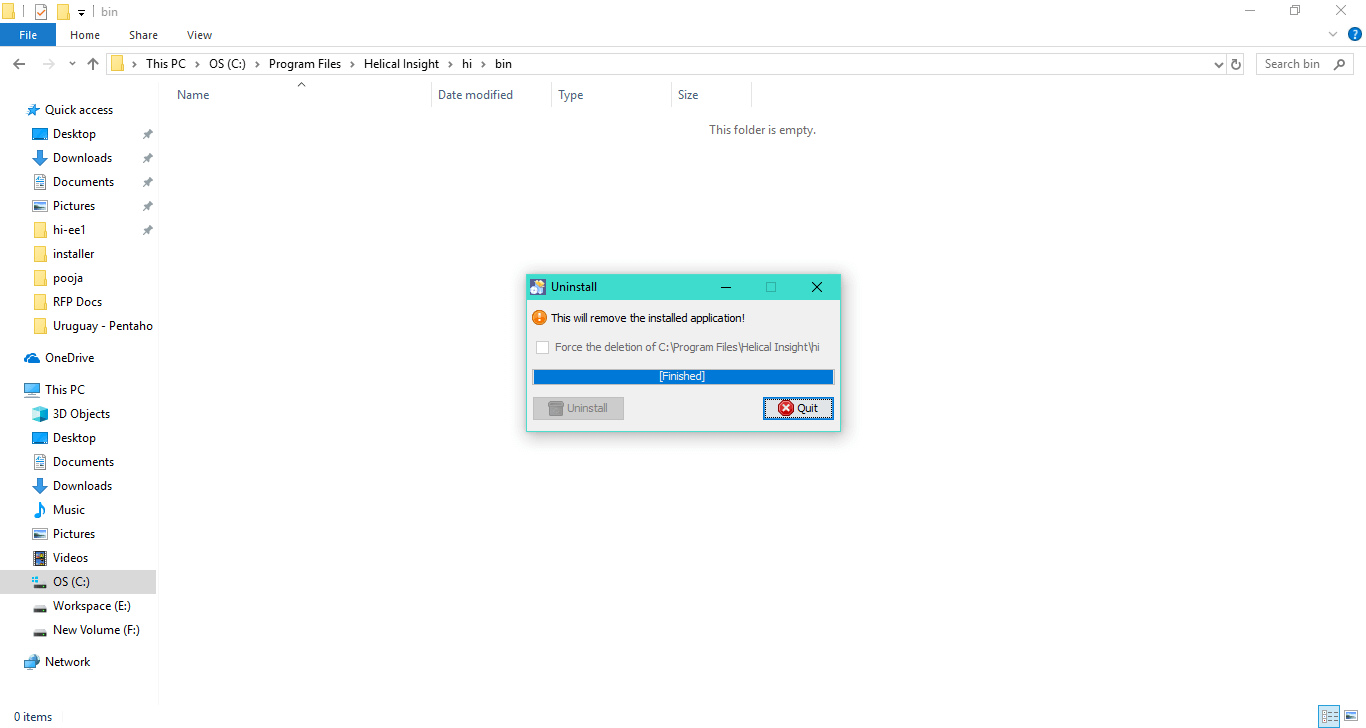The image size is (1366, 728).
Task: Open pinned Documents under Quick access
Action: click(83, 182)
